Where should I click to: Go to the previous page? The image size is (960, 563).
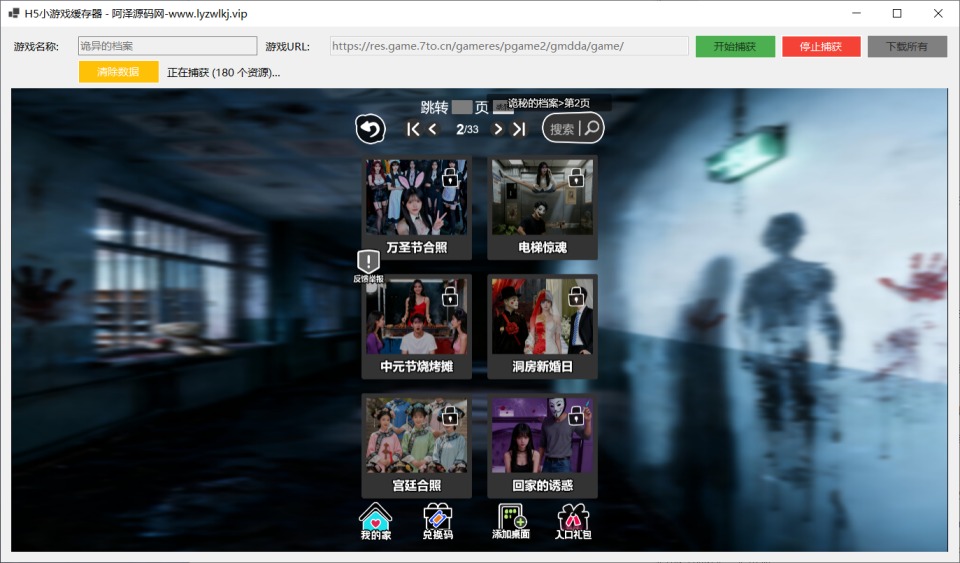pyautogui.click(x=433, y=129)
